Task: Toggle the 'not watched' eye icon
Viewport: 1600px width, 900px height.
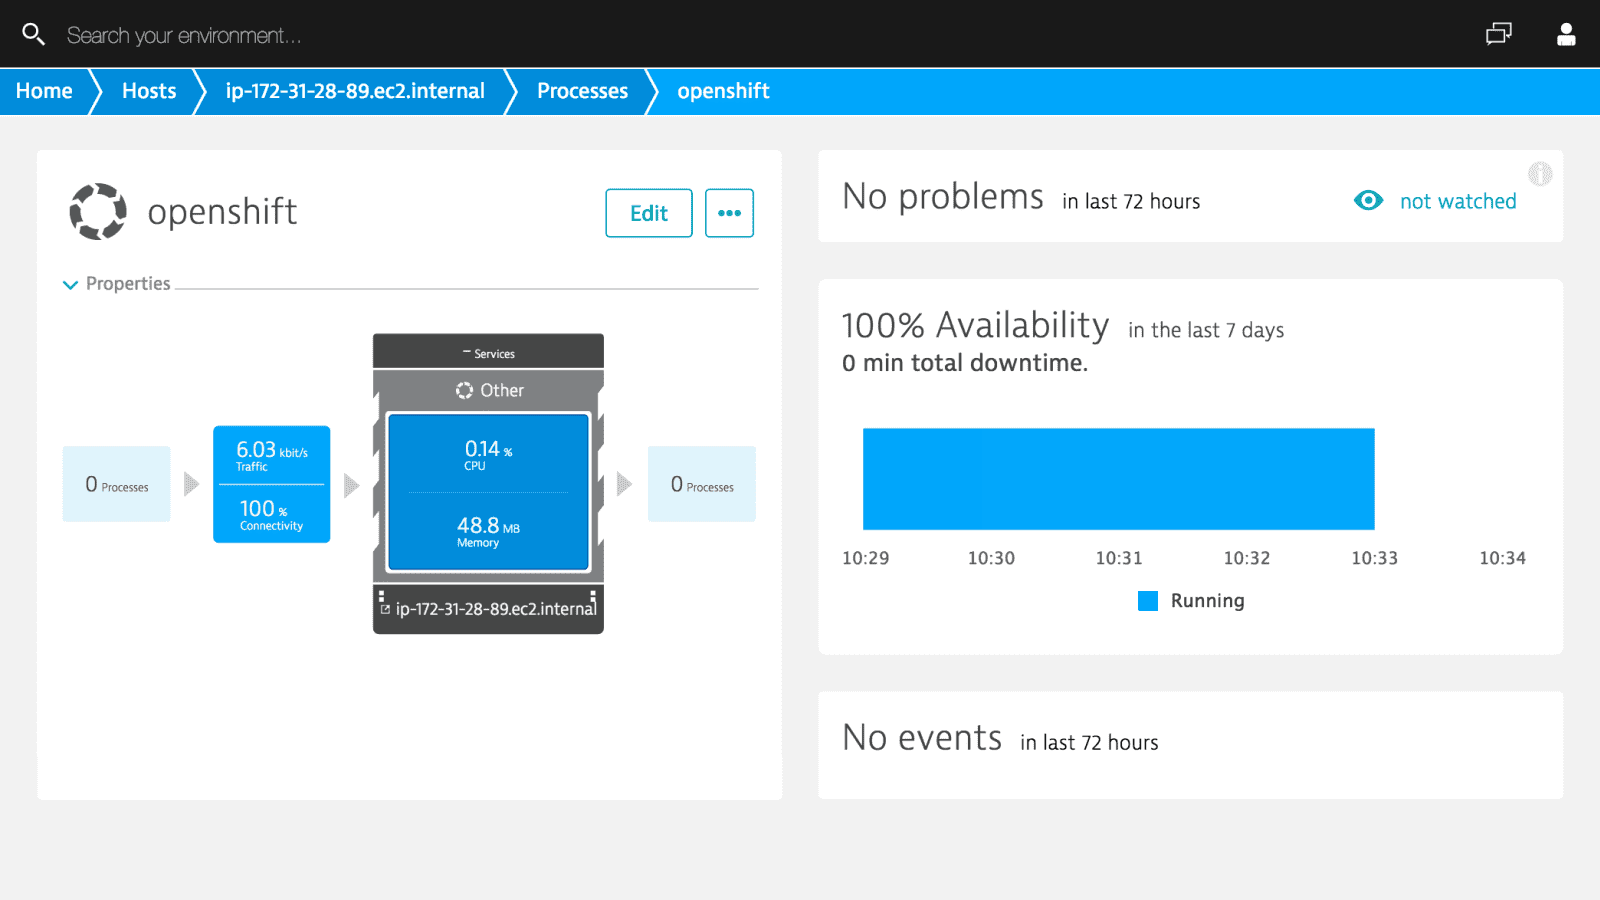Action: pyautogui.click(x=1368, y=200)
